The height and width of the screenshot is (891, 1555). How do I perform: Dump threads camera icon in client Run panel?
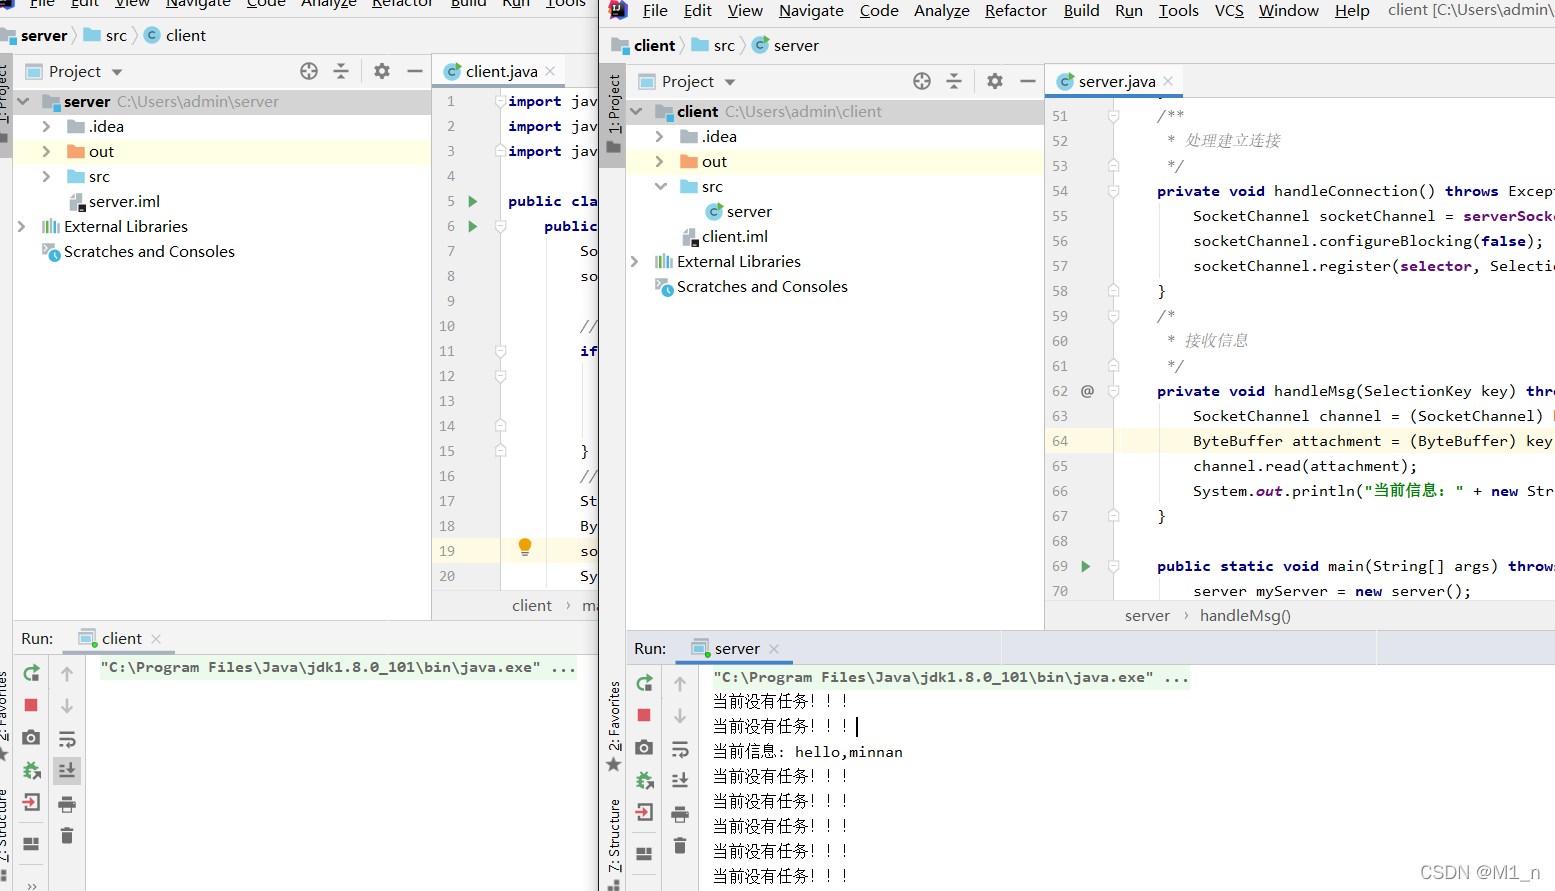pos(31,737)
